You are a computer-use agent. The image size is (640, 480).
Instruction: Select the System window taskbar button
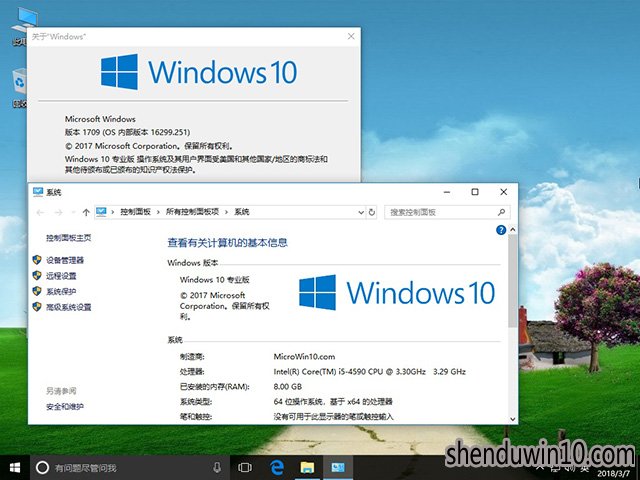[338, 467]
